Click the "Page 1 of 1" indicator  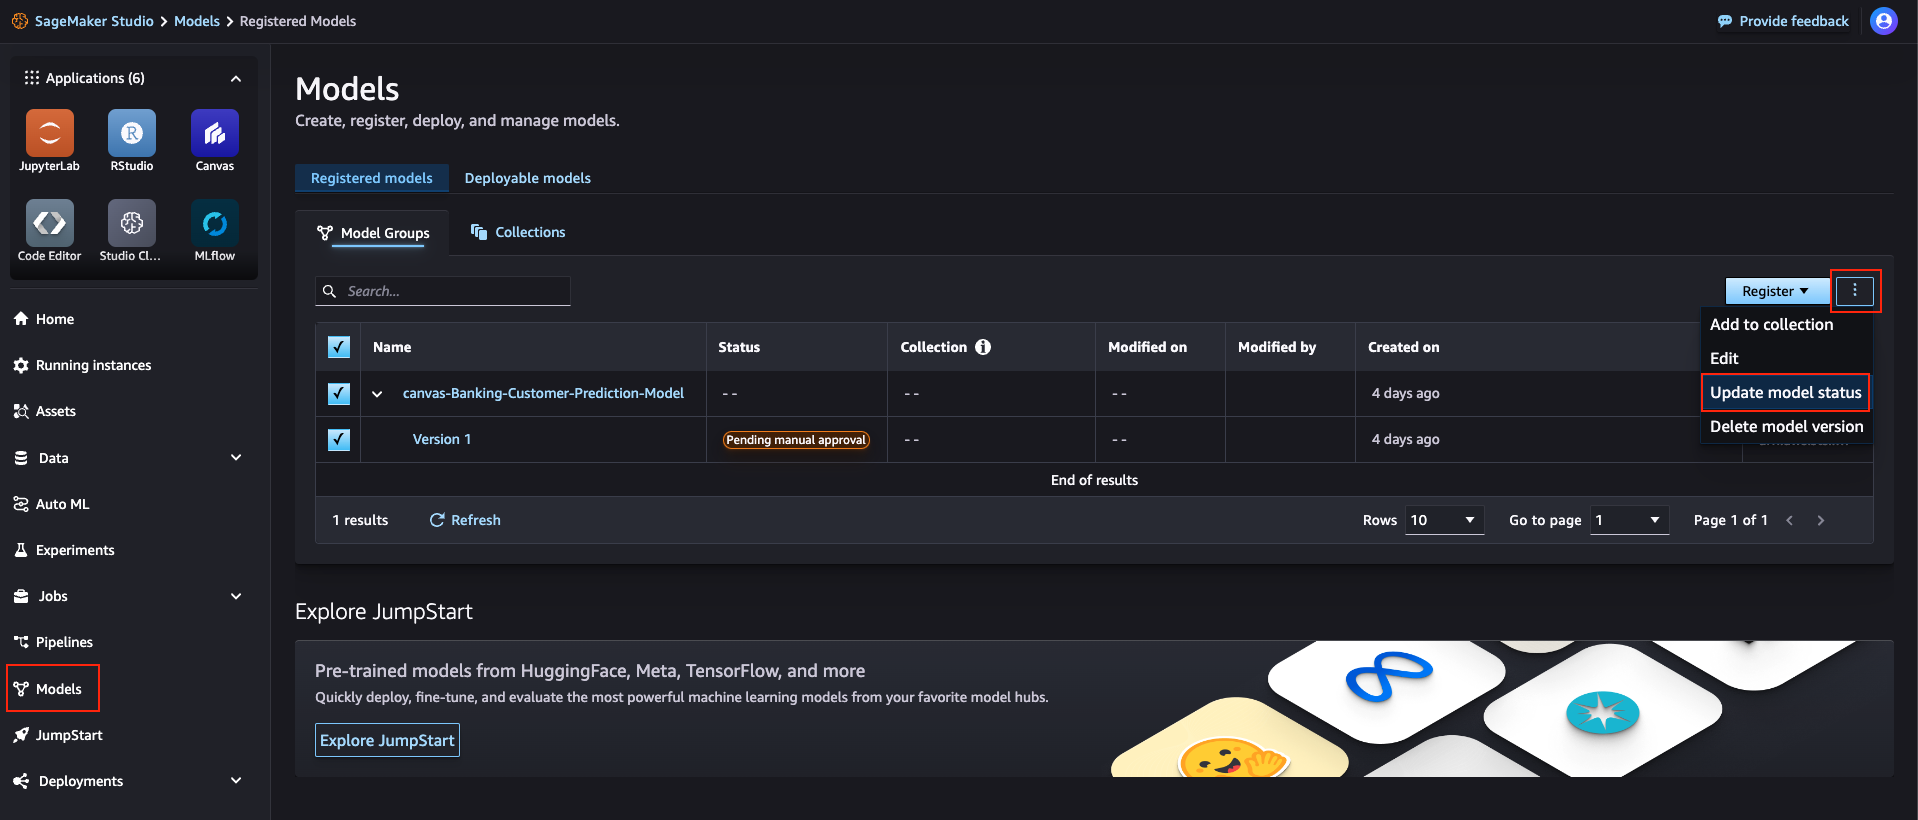pyautogui.click(x=1731, y=520)
